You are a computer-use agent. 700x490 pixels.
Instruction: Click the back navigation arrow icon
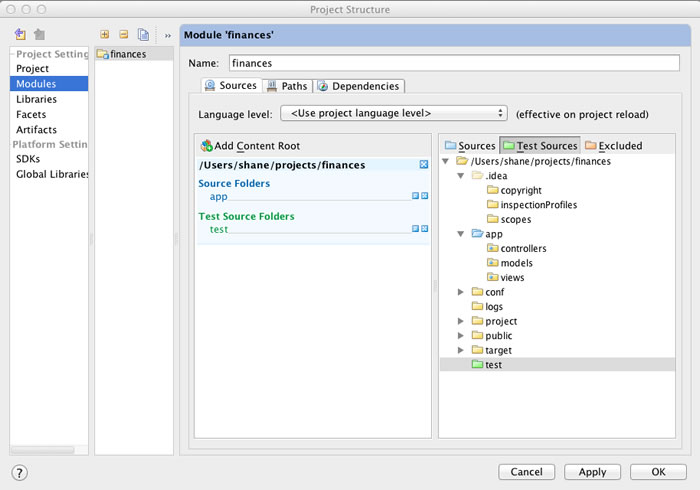pos(20,35)
